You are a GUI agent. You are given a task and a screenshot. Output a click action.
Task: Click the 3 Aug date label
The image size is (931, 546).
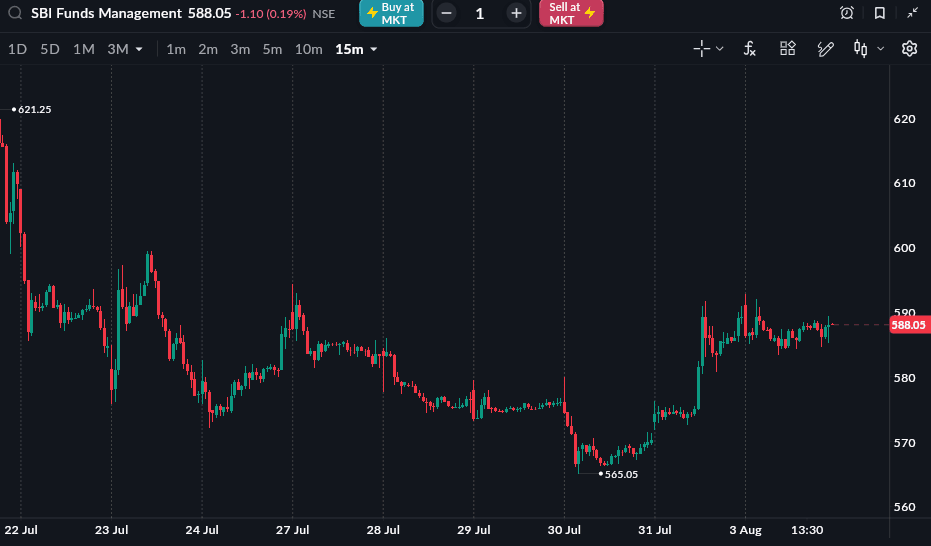point(746,530)
